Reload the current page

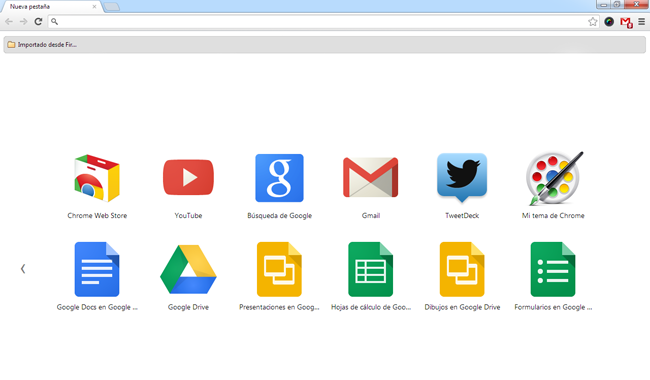tap(38, 22)
